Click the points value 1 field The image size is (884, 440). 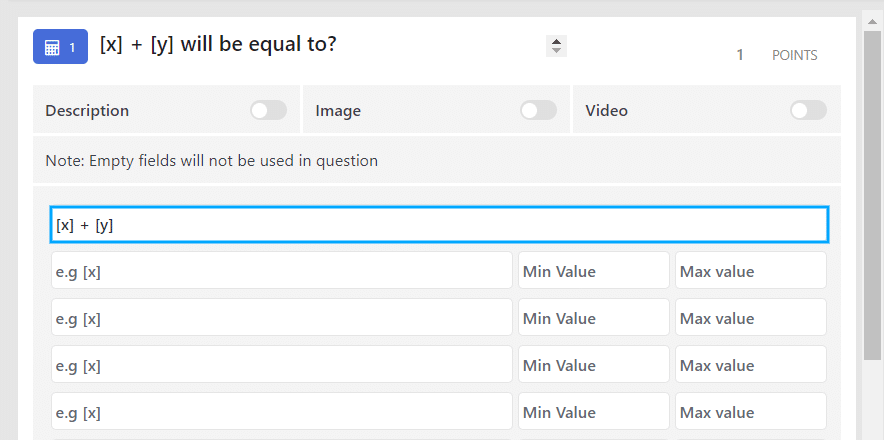[x=740, y=55]
